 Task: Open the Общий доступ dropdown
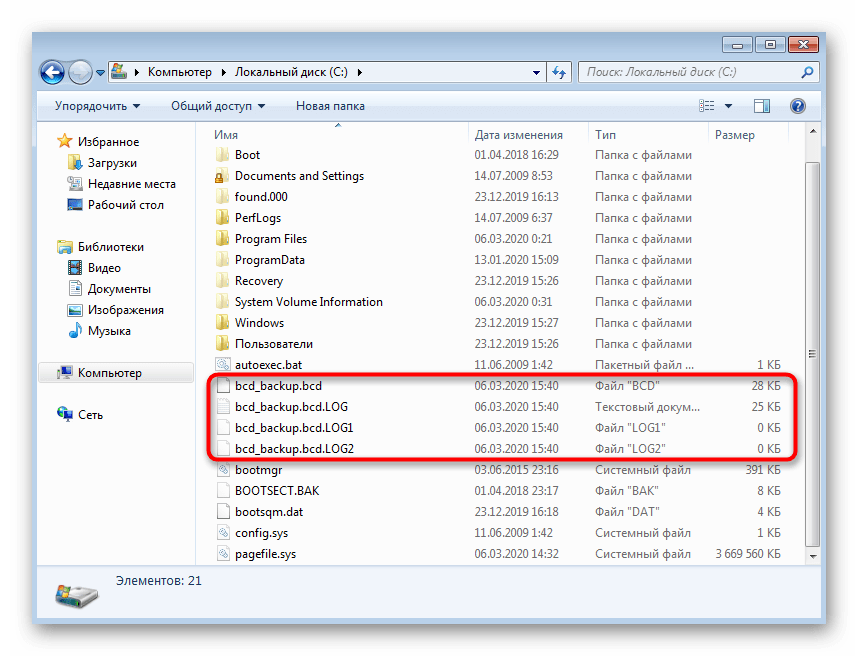tap(217, 106)
